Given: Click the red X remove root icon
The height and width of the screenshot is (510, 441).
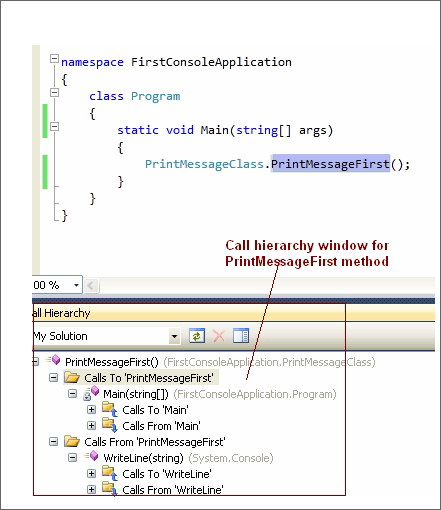Looking at the screenshot, I should tap(219, 336).
